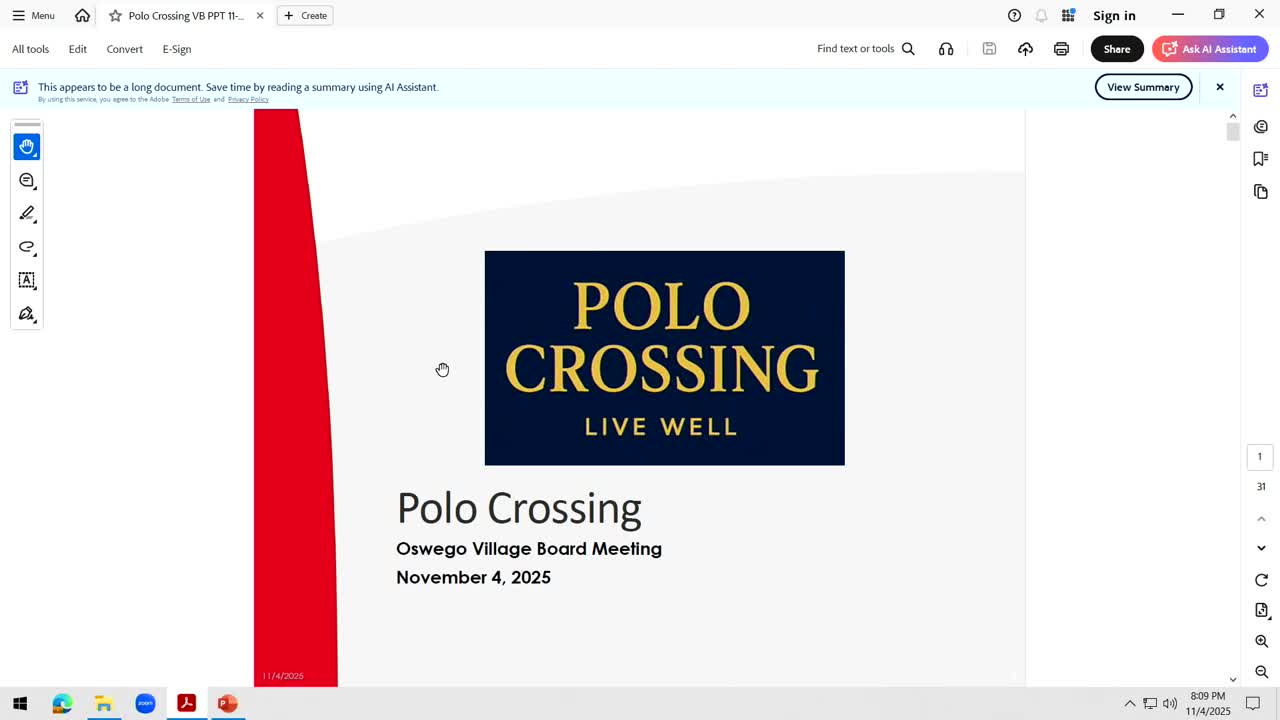This screenshot has height=720, width=1280.
Task: Open the Comments side panel
Action: click(1261, 127)
